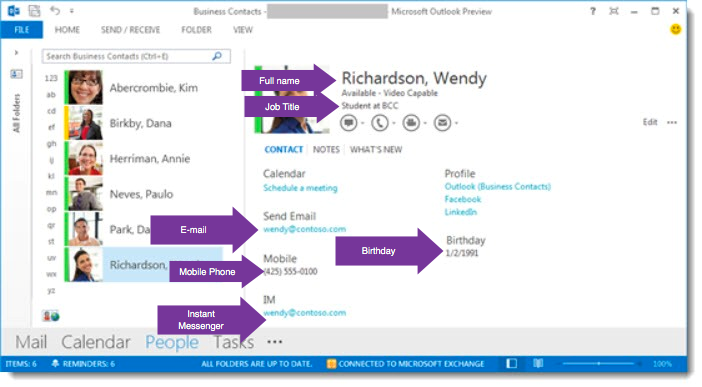Open the help question mark icon
The image size is (702, 387).
[593, 11]
